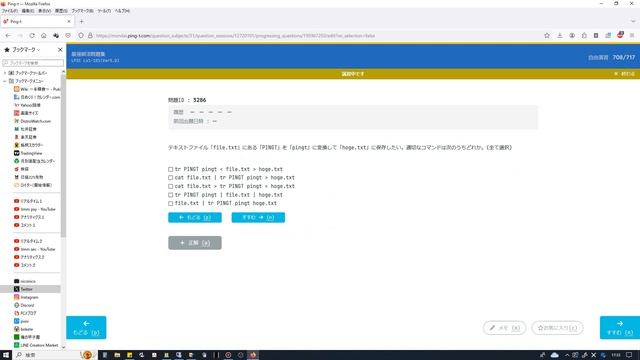640x360 pixels.
Task: Click the small next (n) button below answers
Action: (258, 218)
